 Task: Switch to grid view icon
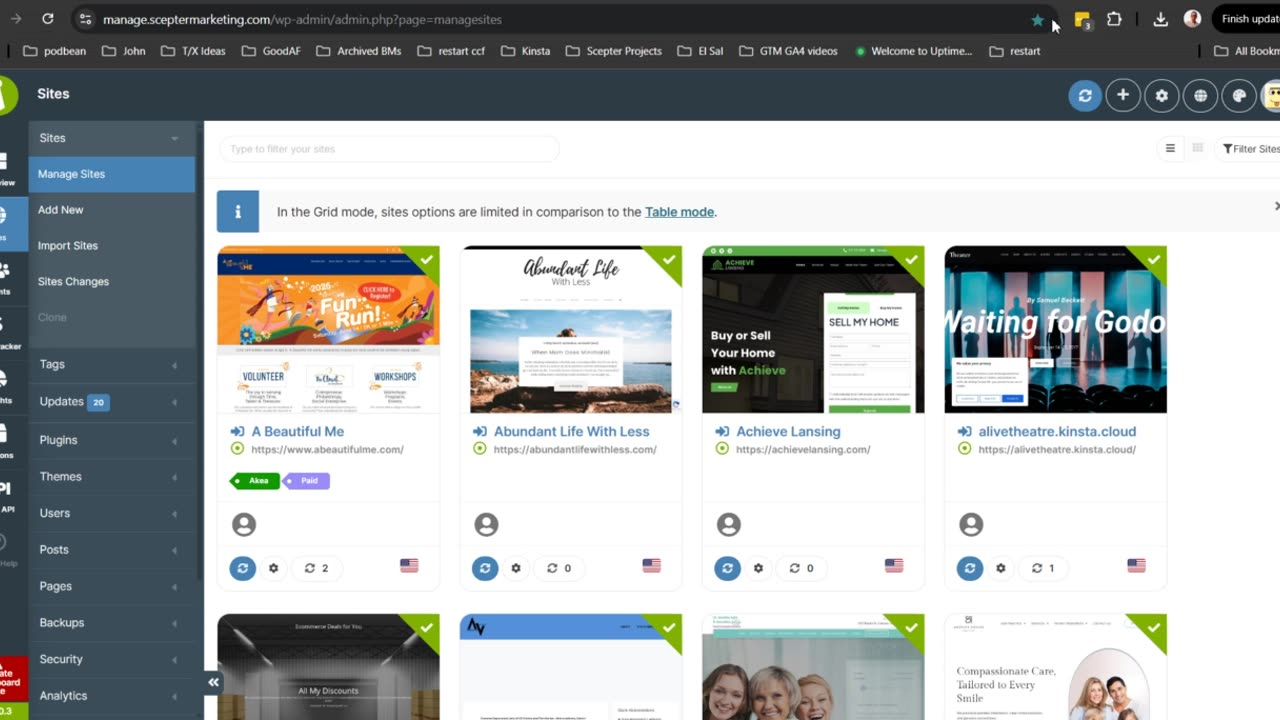(x=1197, y=149)
